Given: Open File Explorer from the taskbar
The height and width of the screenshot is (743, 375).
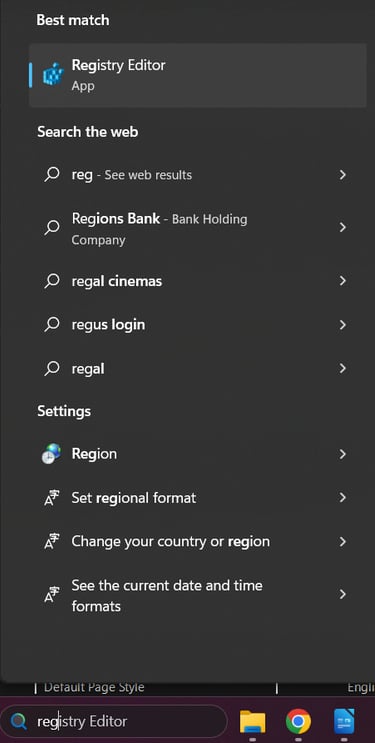Looking at the screenshot, I should pos(252,722).
